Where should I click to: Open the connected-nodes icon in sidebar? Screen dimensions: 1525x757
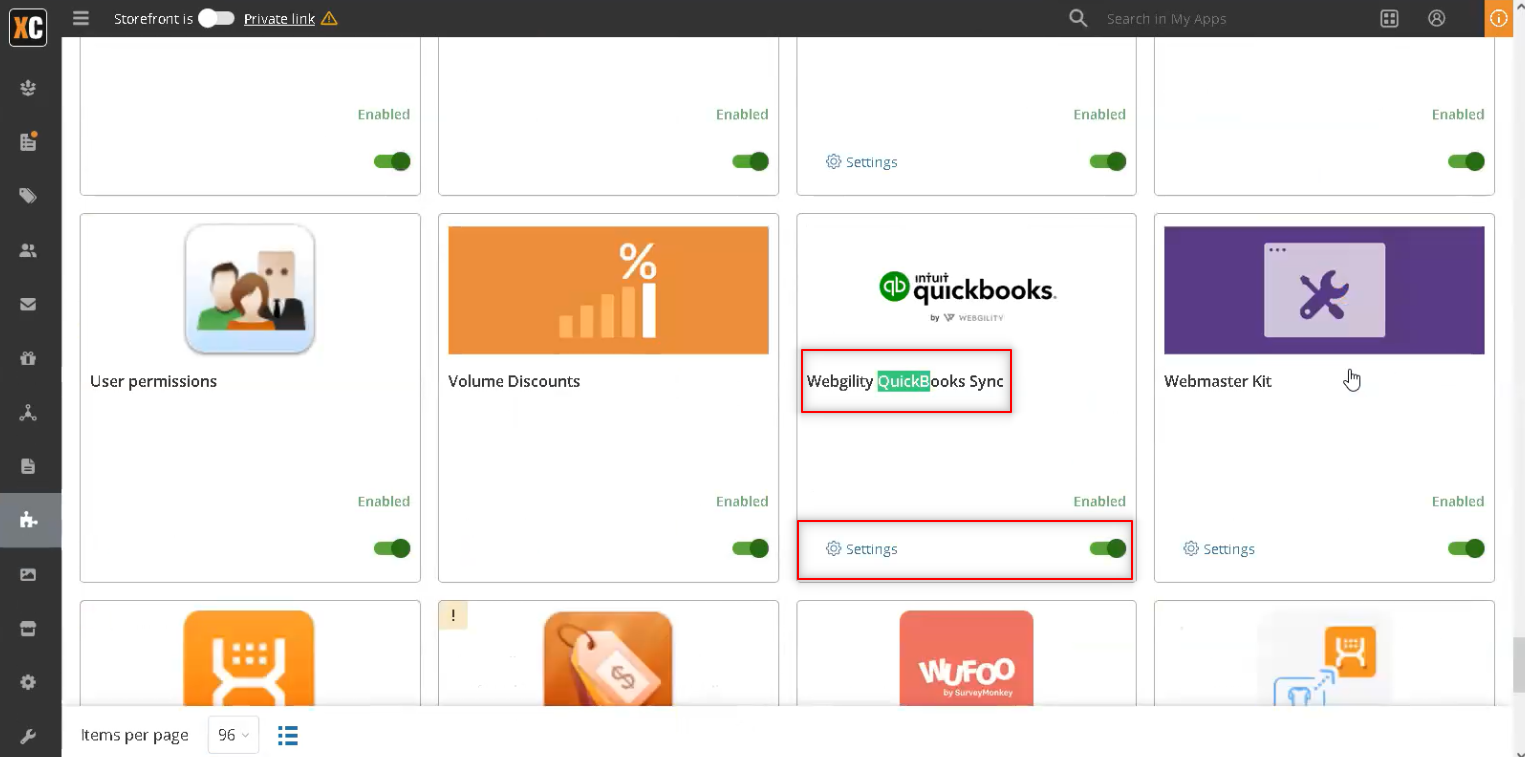pos(28,412)
